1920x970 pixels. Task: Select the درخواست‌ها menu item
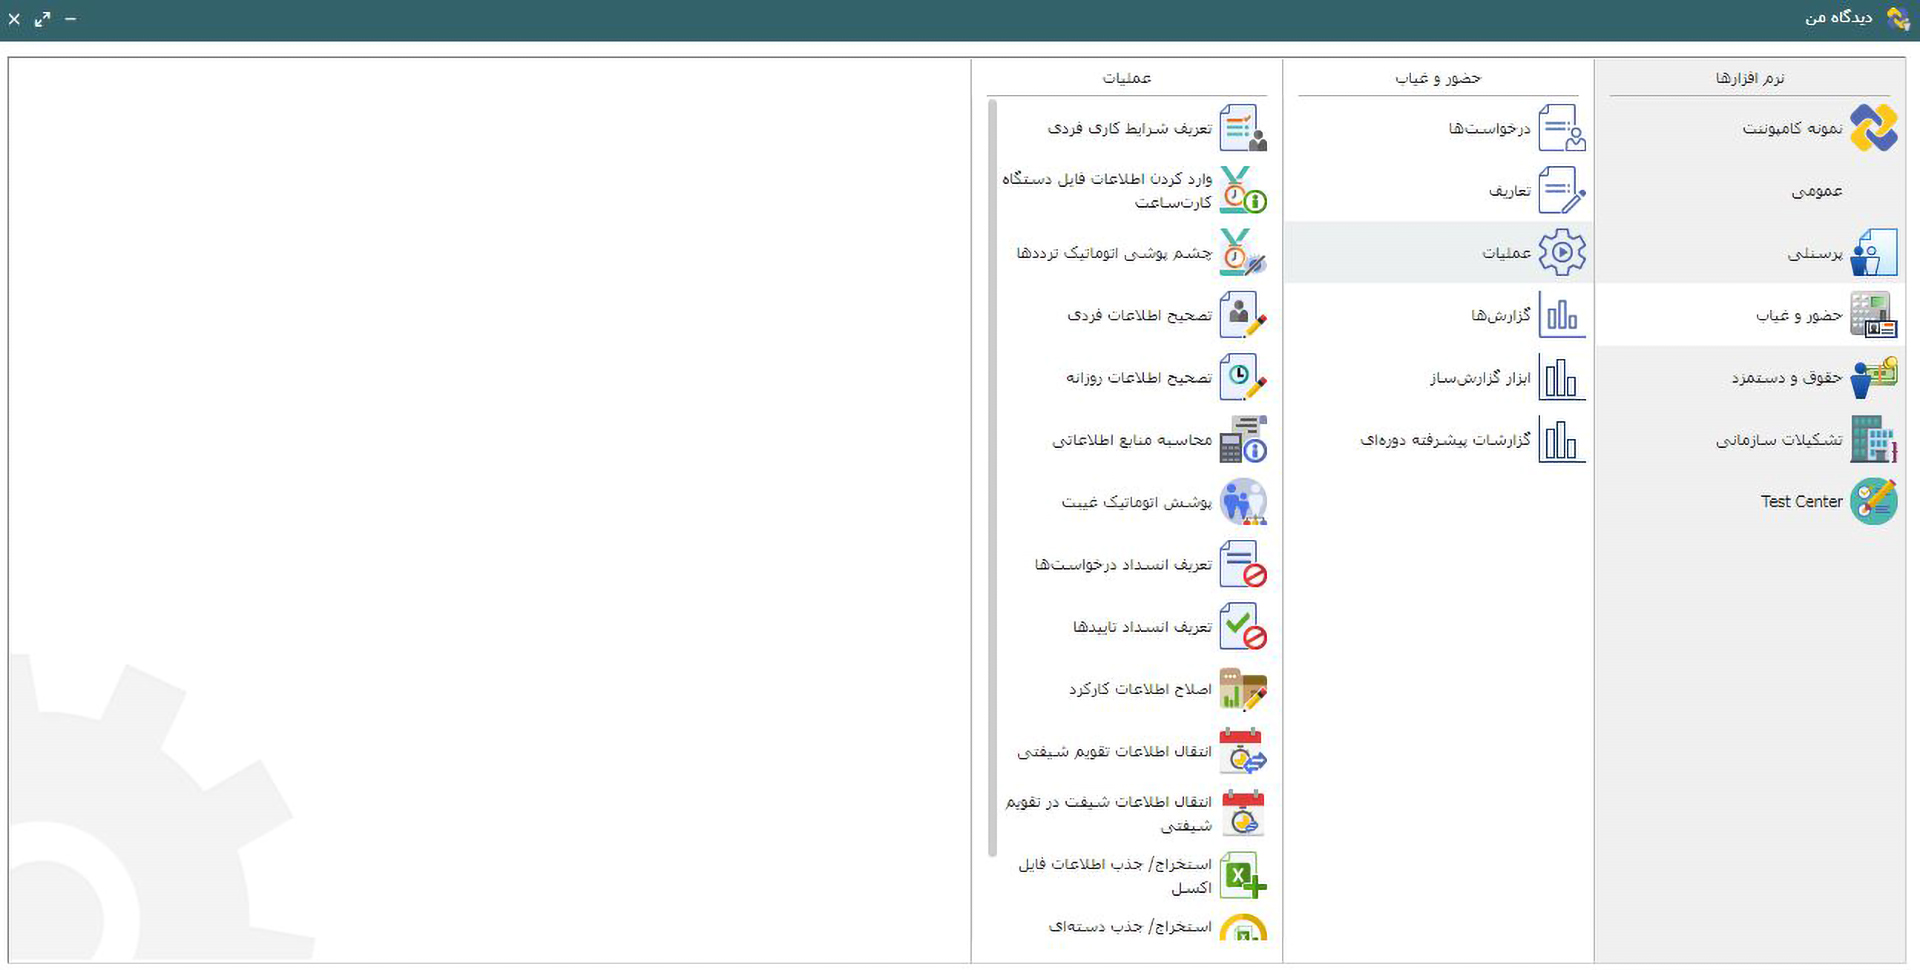click(x=1489, y=128)
